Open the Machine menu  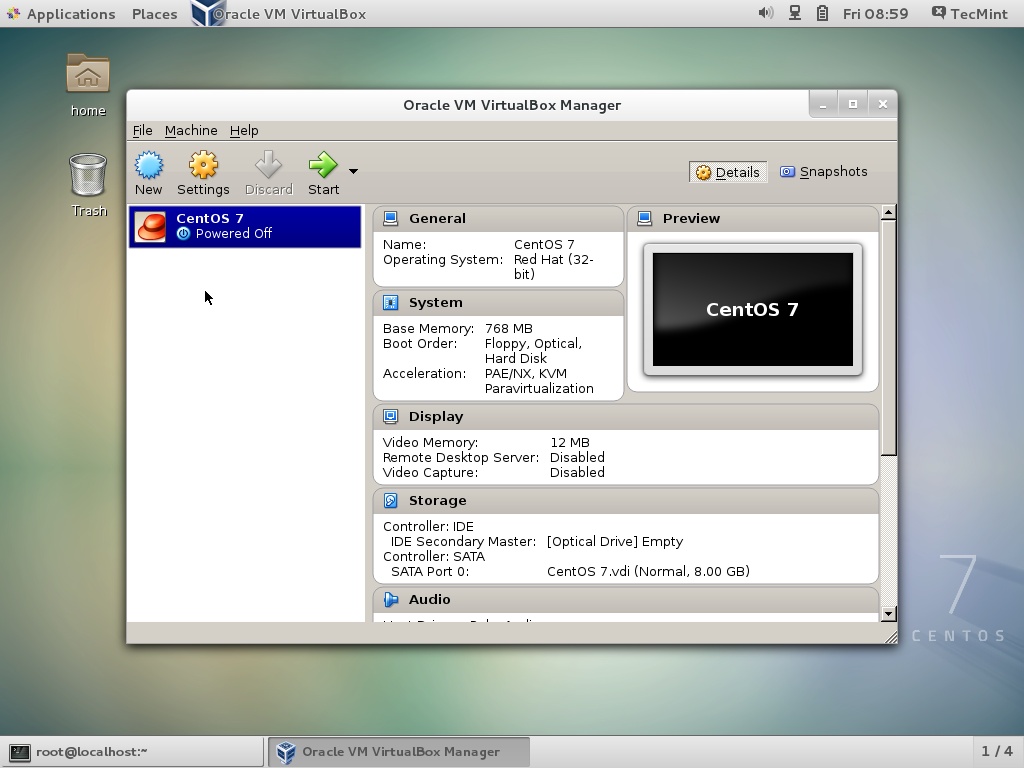(191, 130)
